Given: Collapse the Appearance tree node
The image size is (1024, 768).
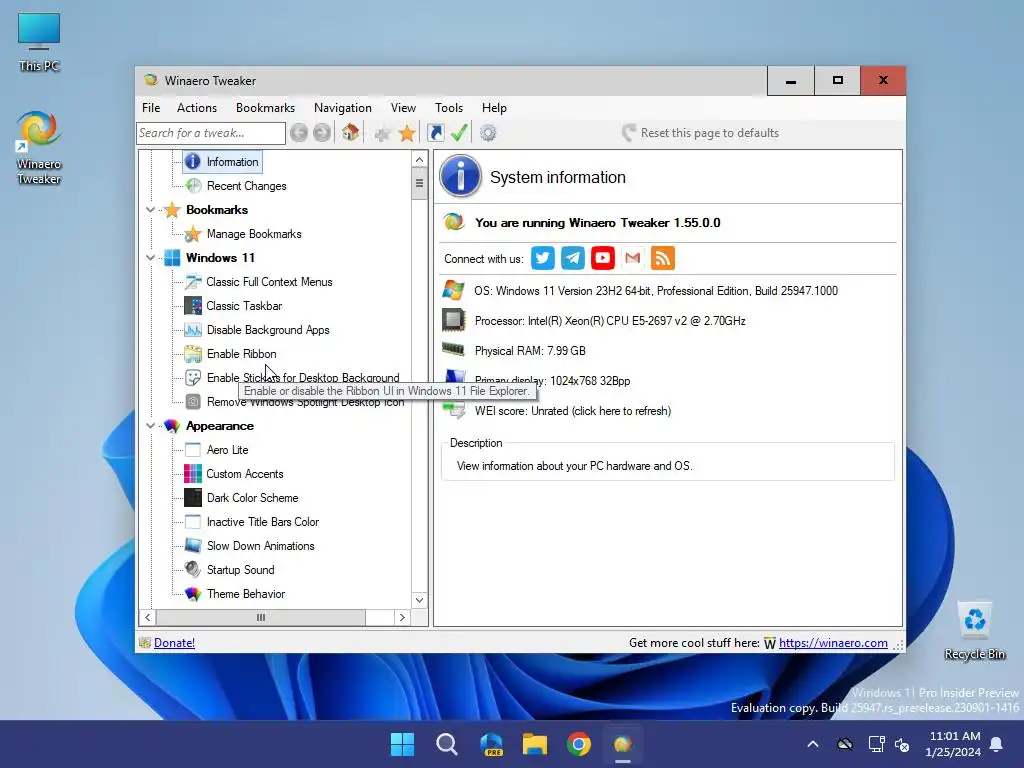Looking at the screenshot, I should (x=150, y=426).
